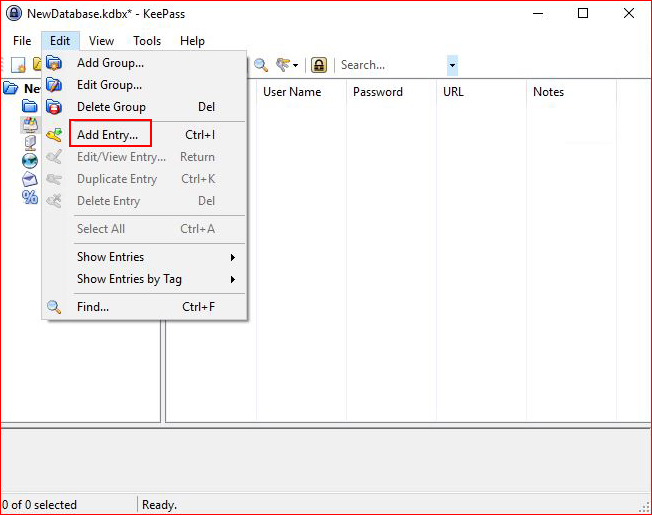The height and width of the screenshot is (515, 652).
Task: Select the root database folder in tree
Action: coord(11,88)
